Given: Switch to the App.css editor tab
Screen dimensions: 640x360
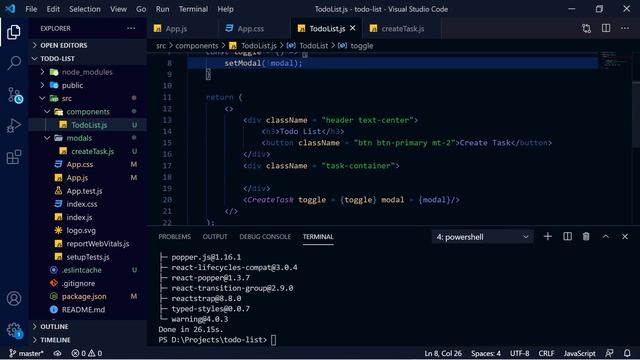Looking at the screenshot, I should click(x=250, y=29).
